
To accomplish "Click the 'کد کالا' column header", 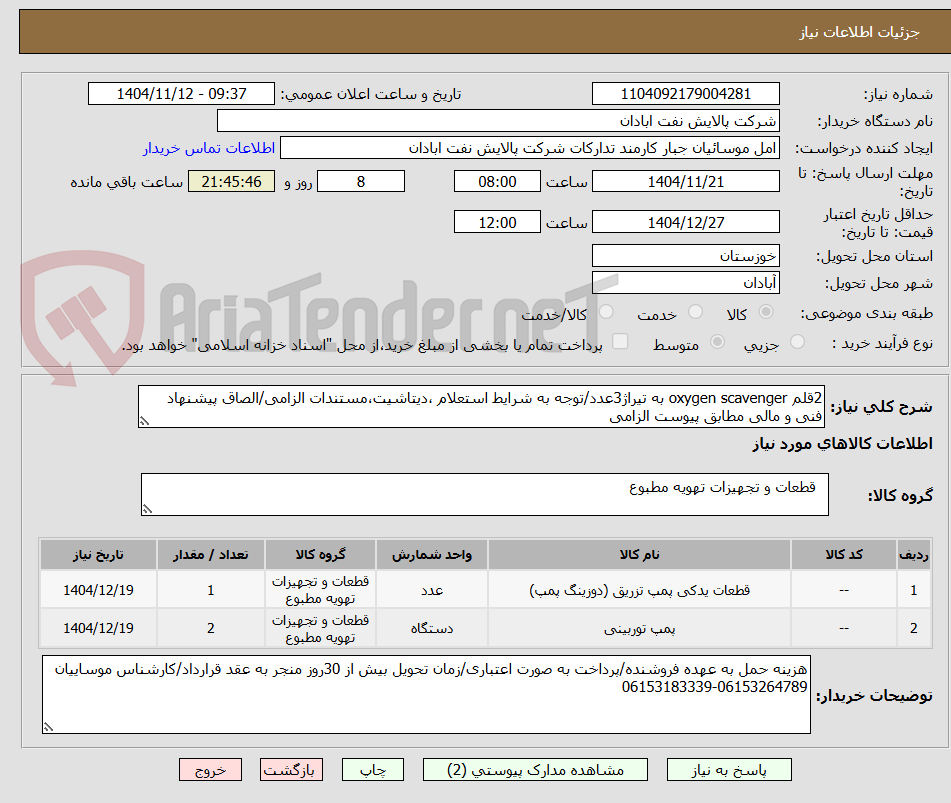I will tap(844, 554).
